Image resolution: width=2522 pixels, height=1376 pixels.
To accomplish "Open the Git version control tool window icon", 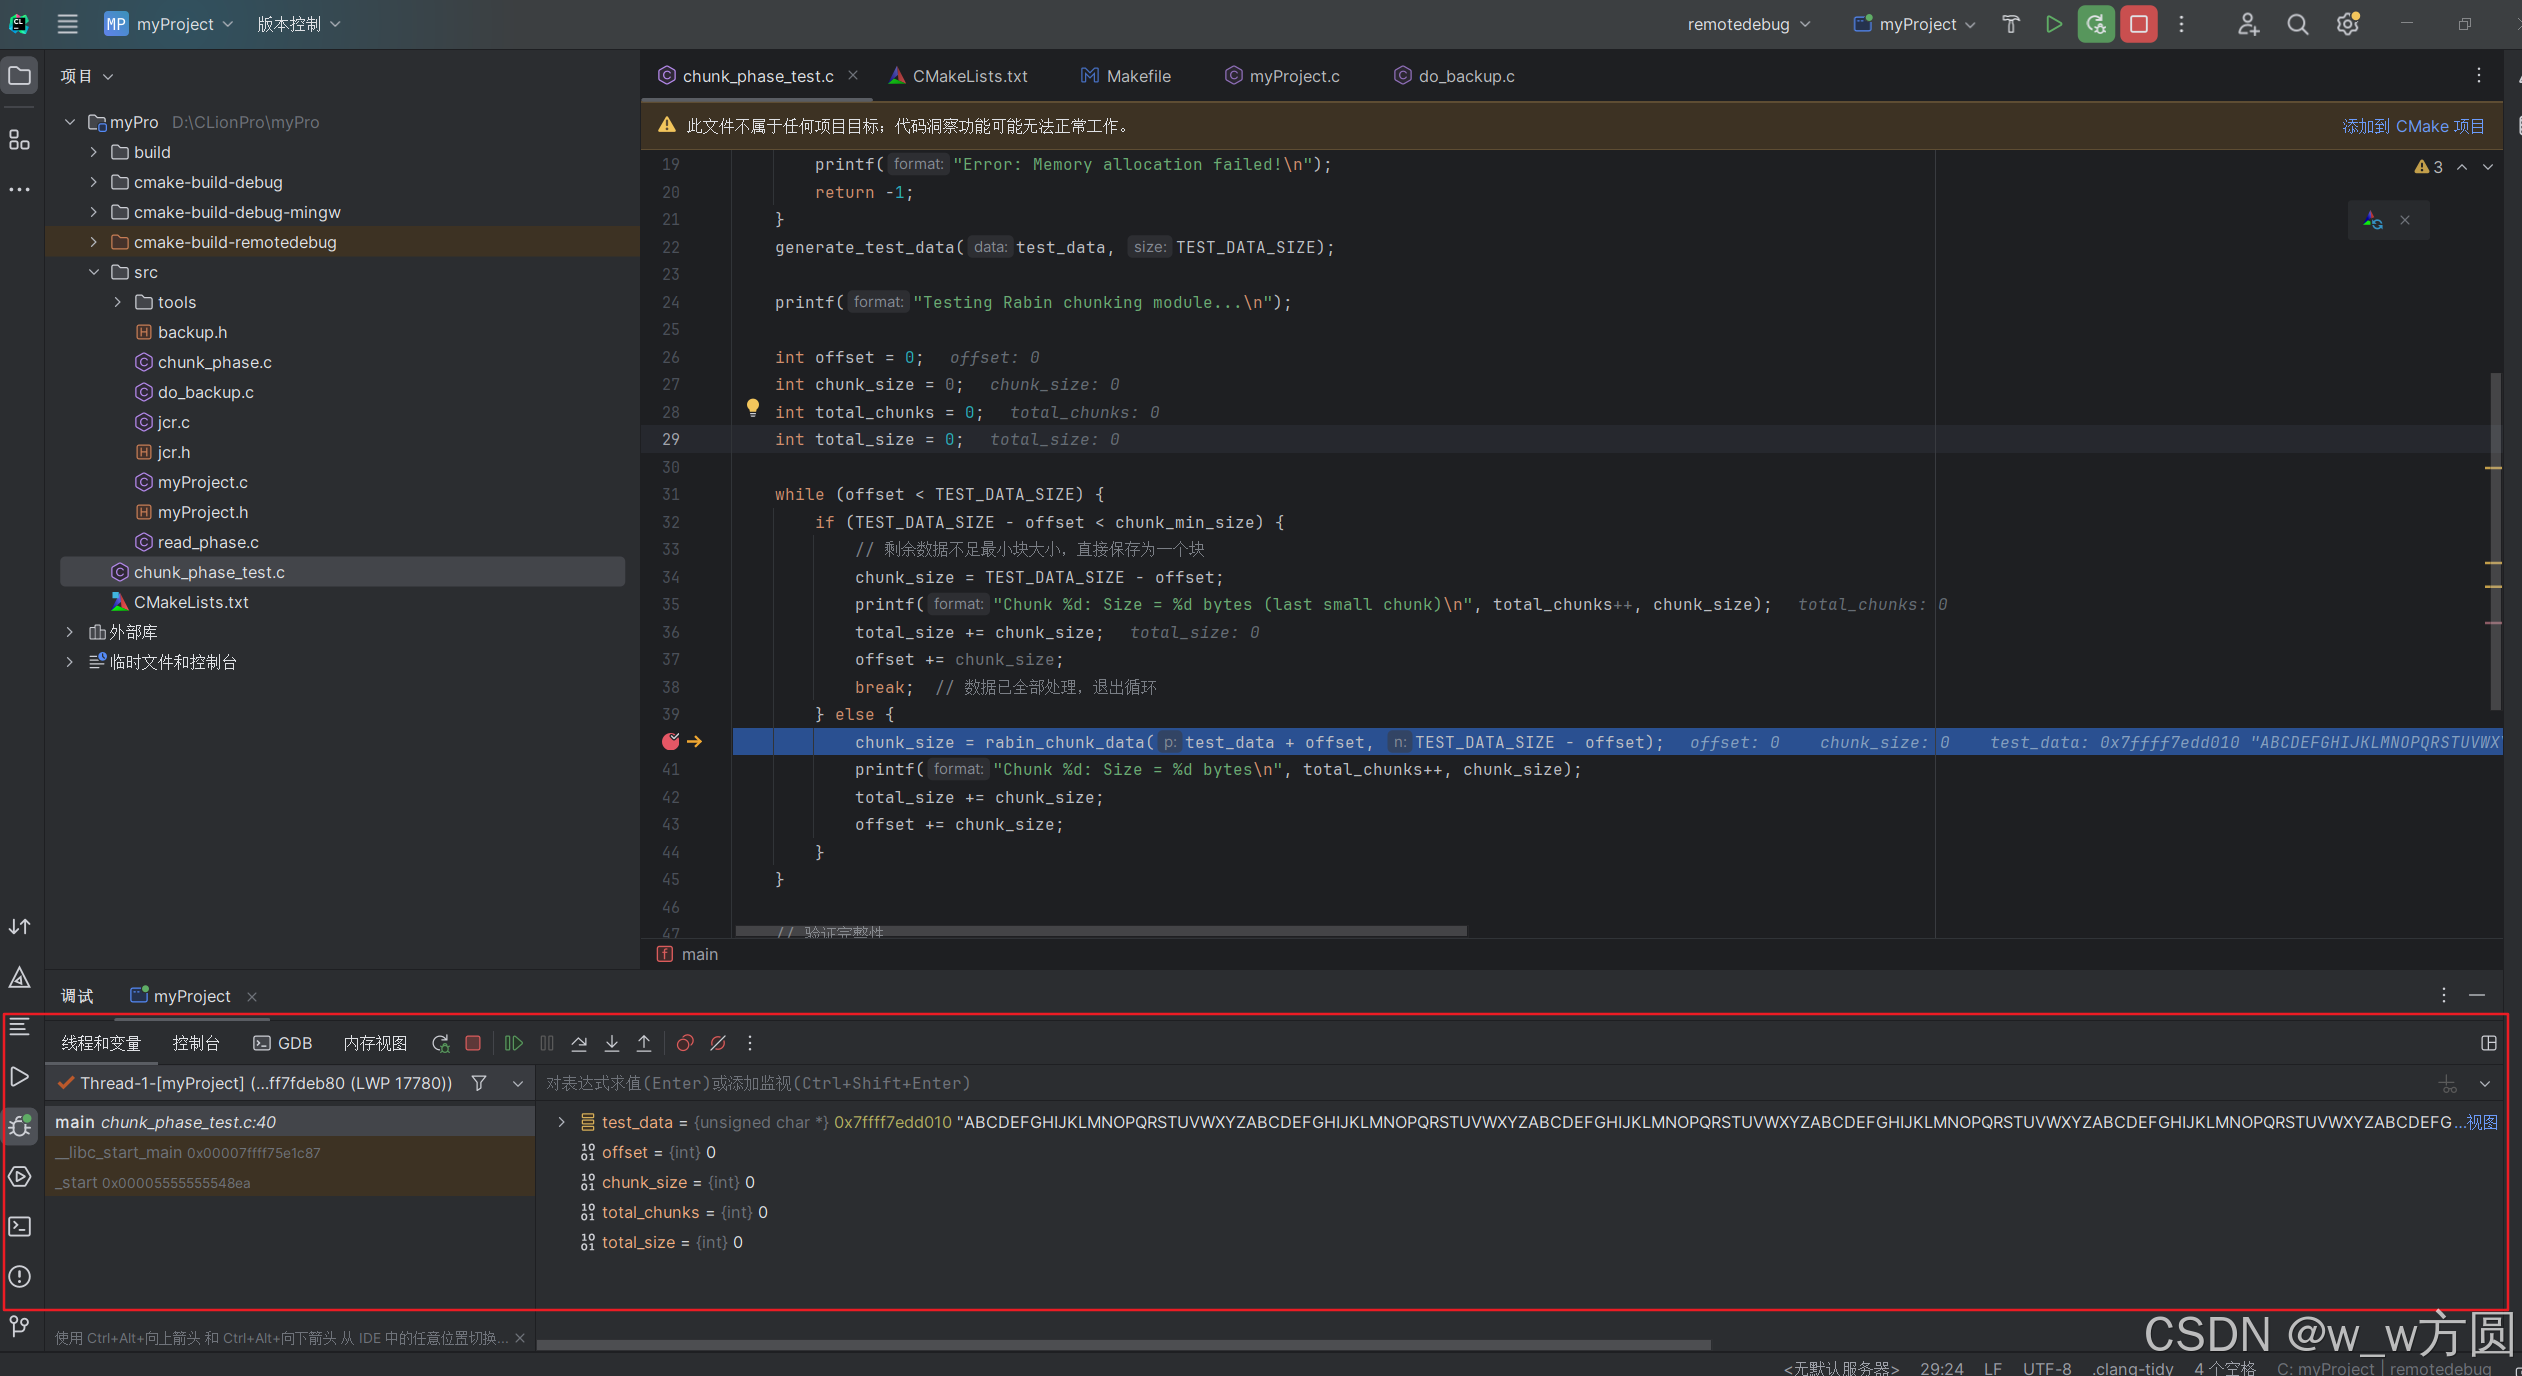I will pos(20,1327).
